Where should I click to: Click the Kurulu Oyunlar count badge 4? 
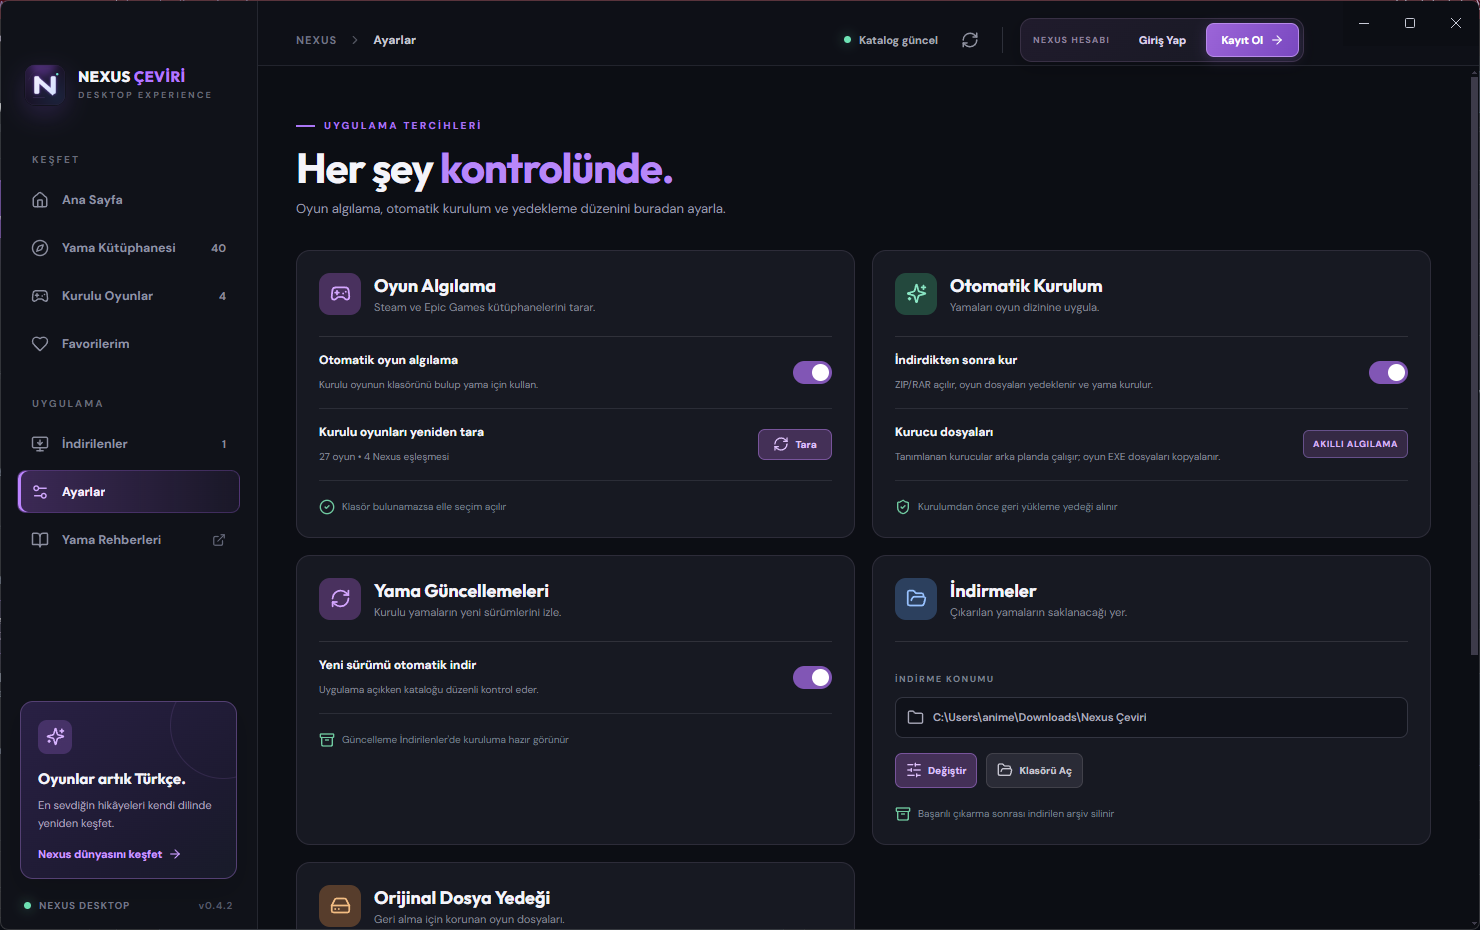coord(222,296)
